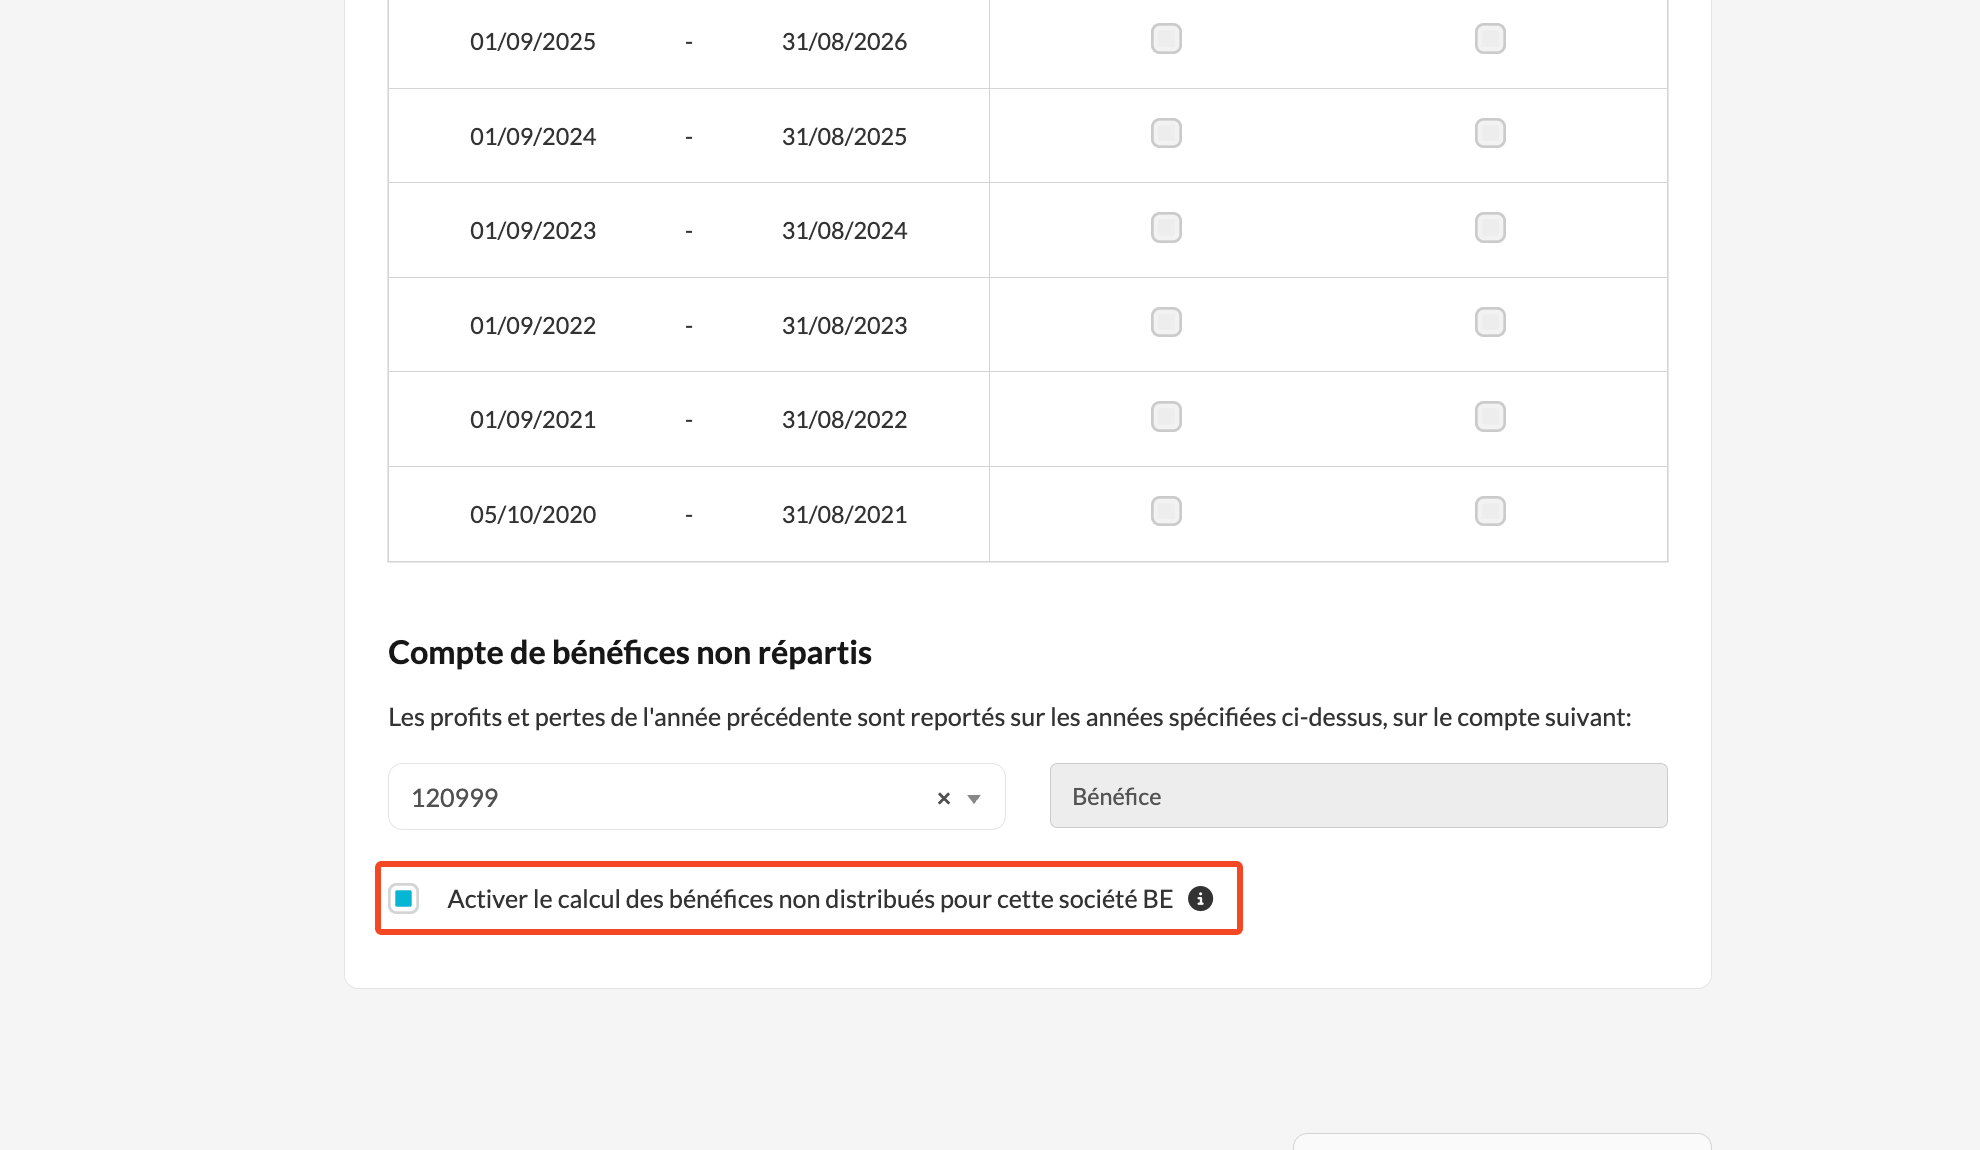
Task: Check first checkbox for 01/09/2023 period
Action: pyautogui.click(x=1166, y=228)
